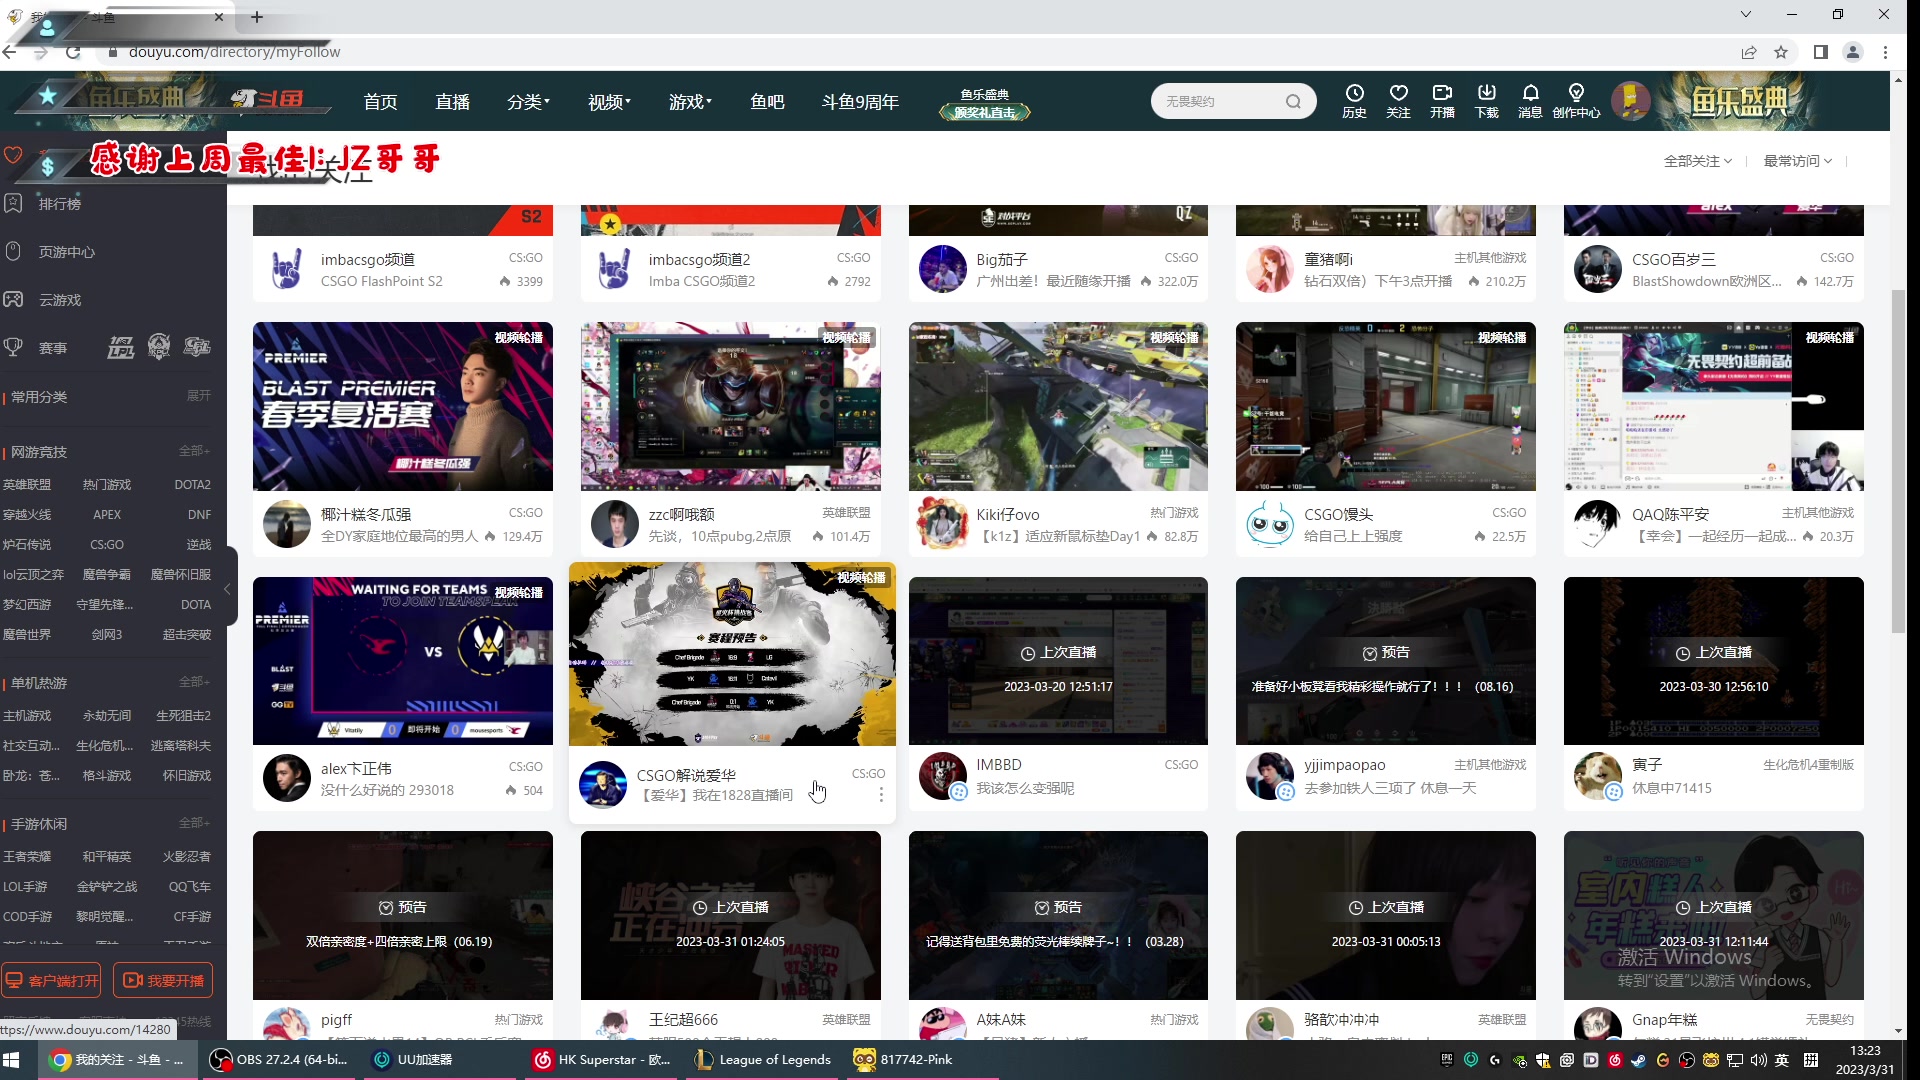Open the 最常访问 sort dropdown
Screen dimensions: 1920x1080
click(x=1797, y=161)
